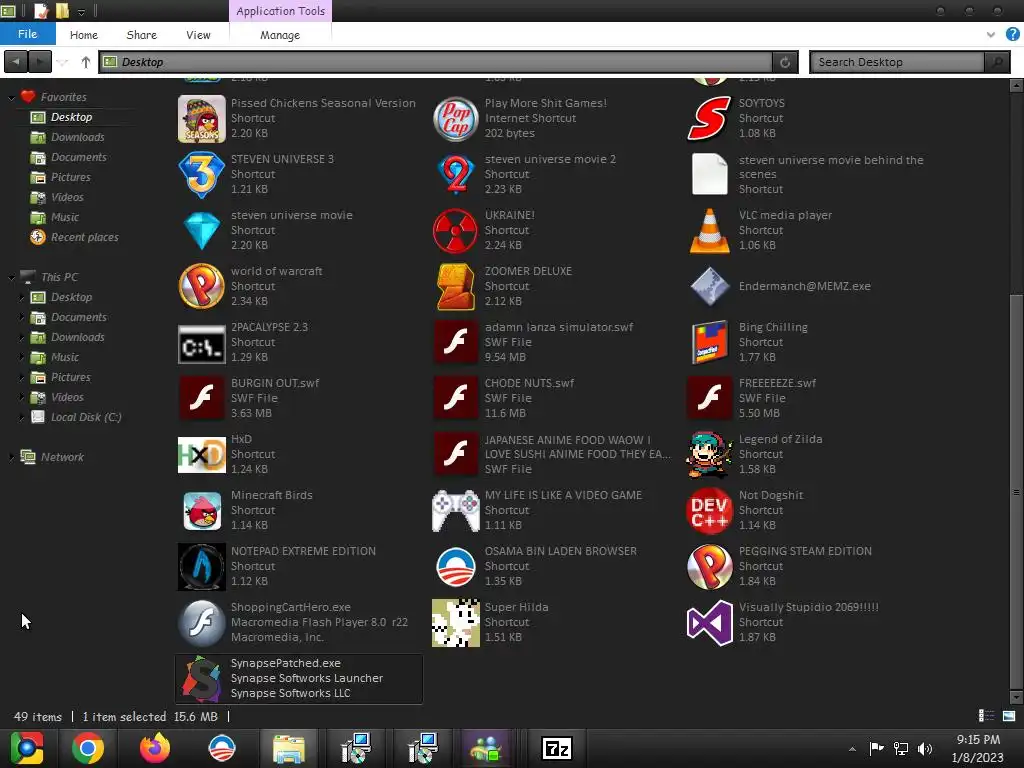Select the blank steven universe movie behind the scenes icon
This screenshot has height=768, width=1024.
click(x=709, y=175)
